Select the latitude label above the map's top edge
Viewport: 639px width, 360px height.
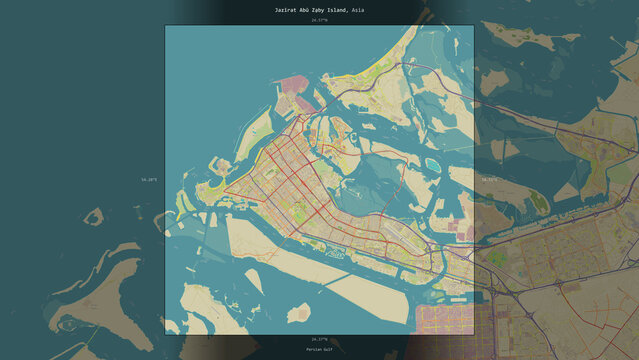coord(319,20)
